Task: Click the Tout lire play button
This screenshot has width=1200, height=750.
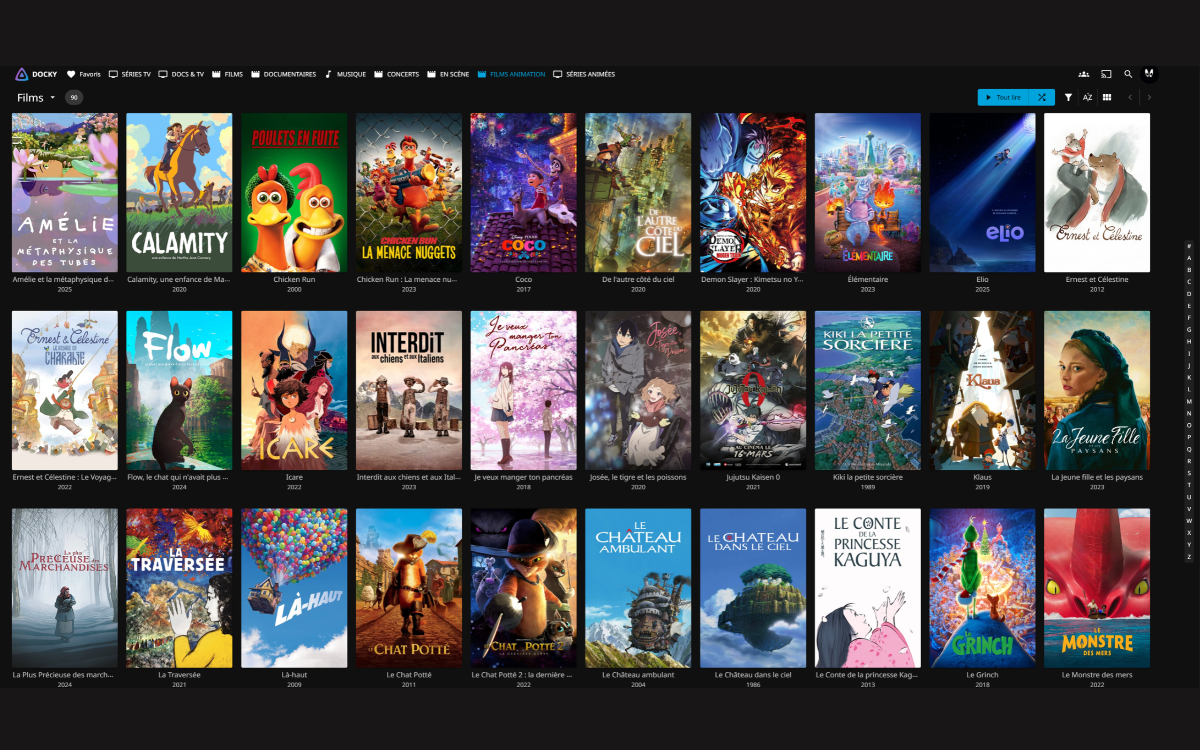Action: point(1004,97)
